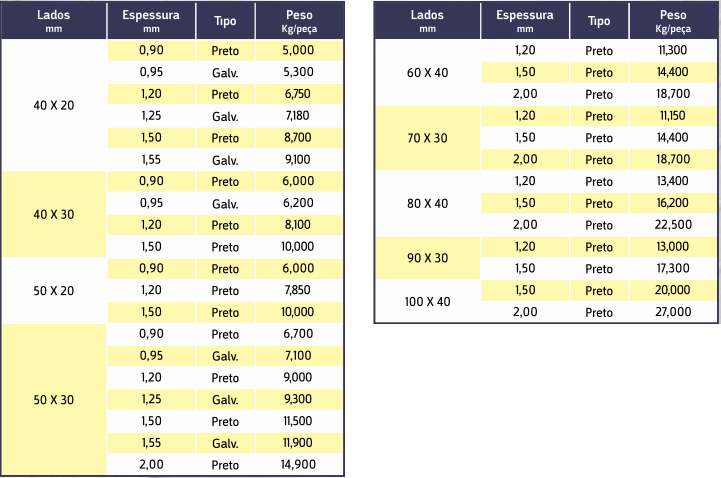Click the Tipo header in left table
Viewport: 721px width, 478px height.
225,21
